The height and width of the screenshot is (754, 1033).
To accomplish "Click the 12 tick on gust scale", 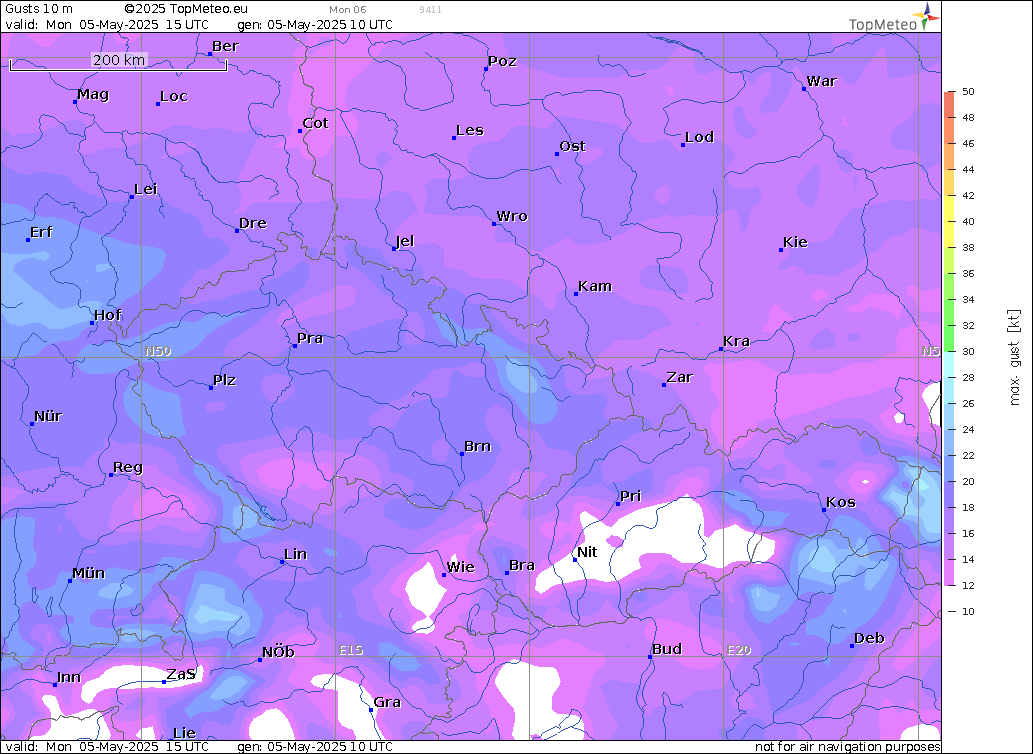I will [x=968, y=585].
